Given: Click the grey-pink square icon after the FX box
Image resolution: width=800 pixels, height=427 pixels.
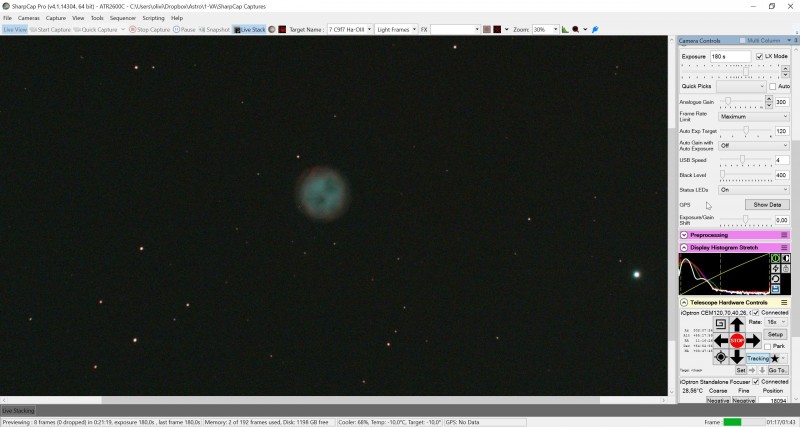Looking at the screenshot, I should click(x=487, y=30).
